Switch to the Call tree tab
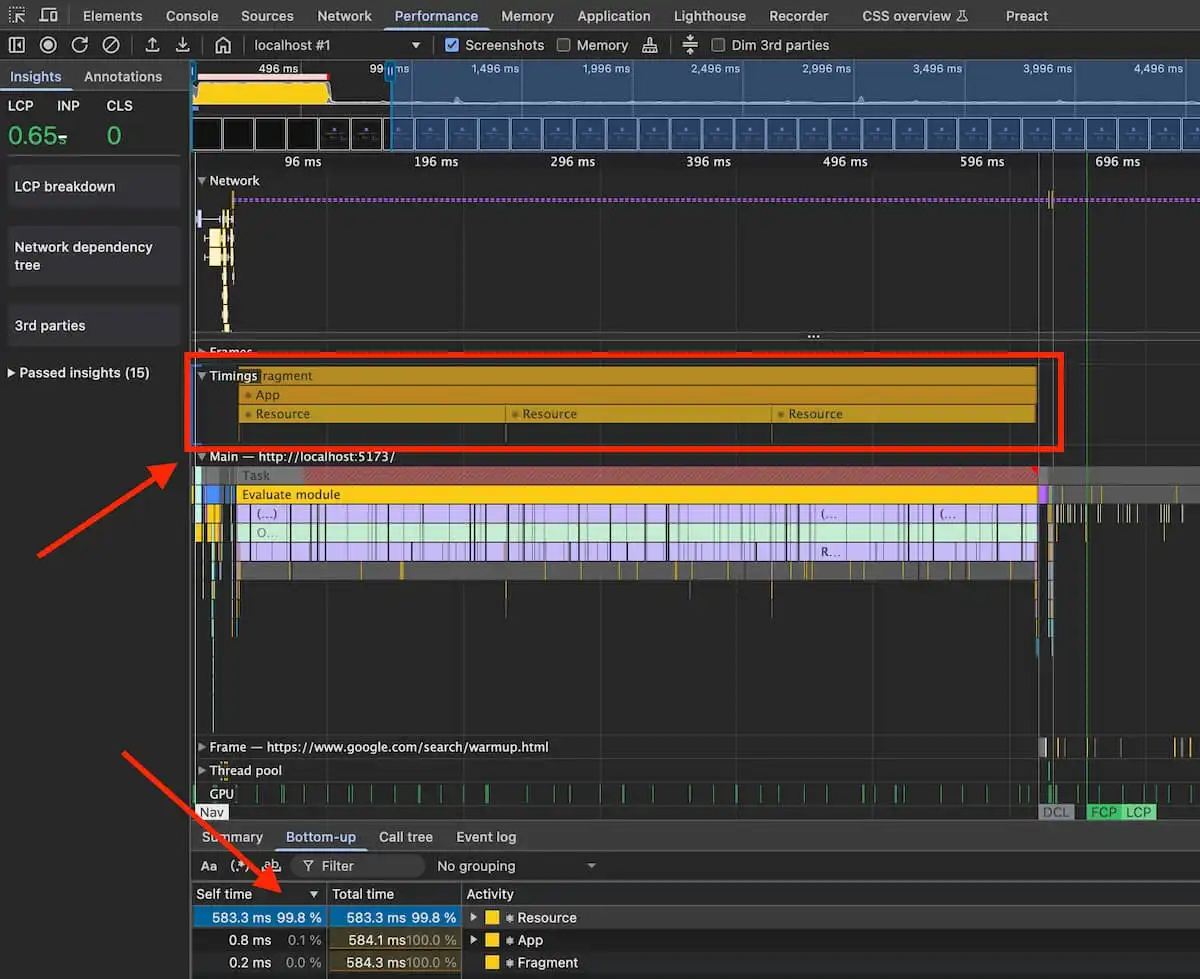 405,837
